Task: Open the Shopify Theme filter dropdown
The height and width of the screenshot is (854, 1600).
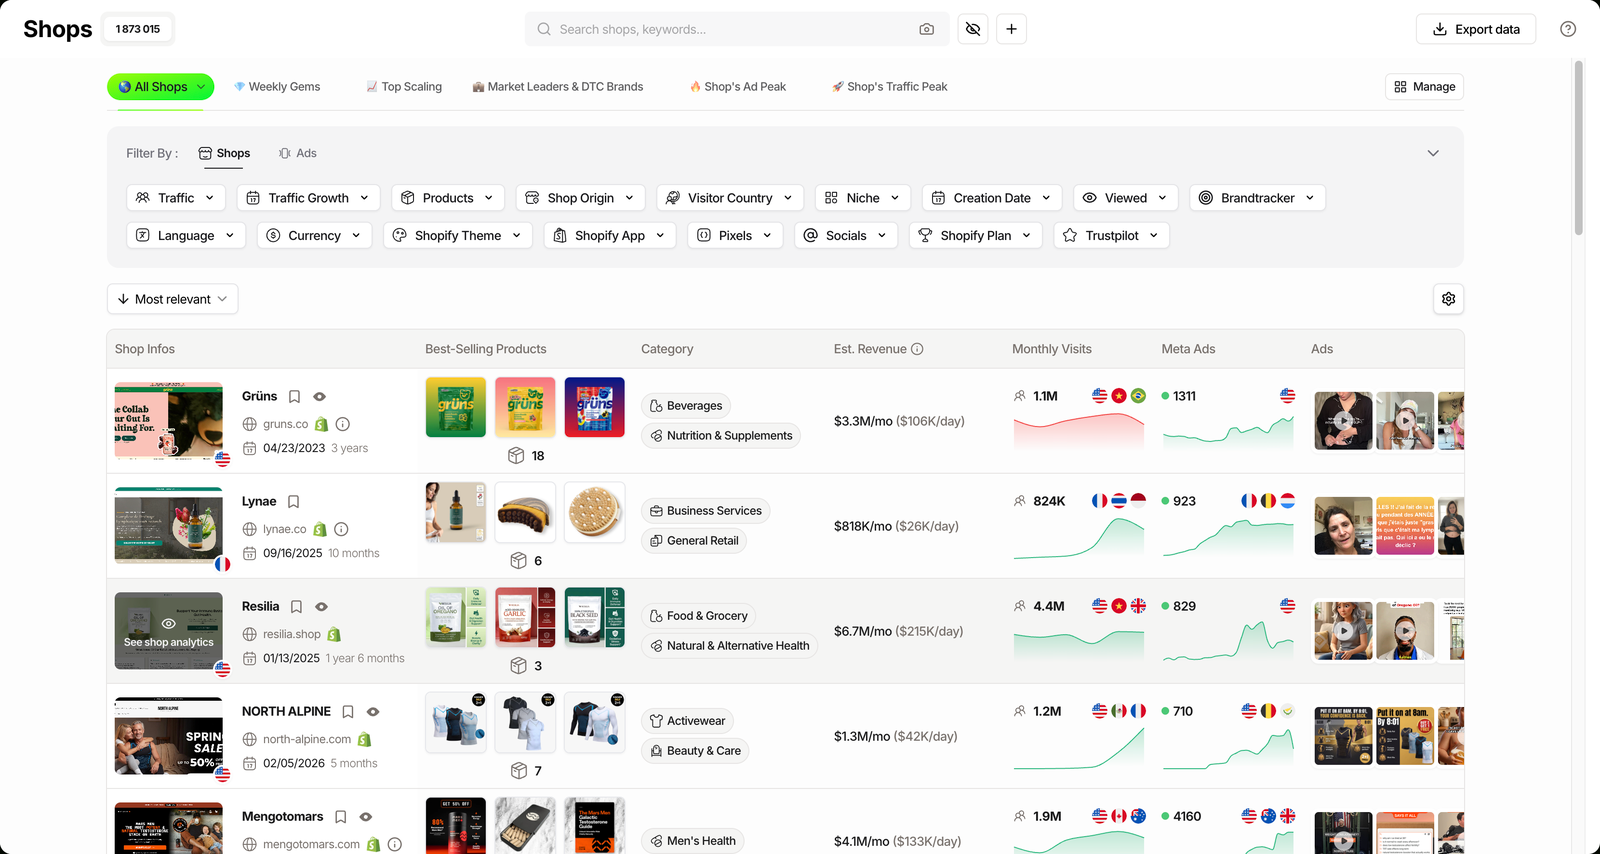Action: click(x=458, y=236)
